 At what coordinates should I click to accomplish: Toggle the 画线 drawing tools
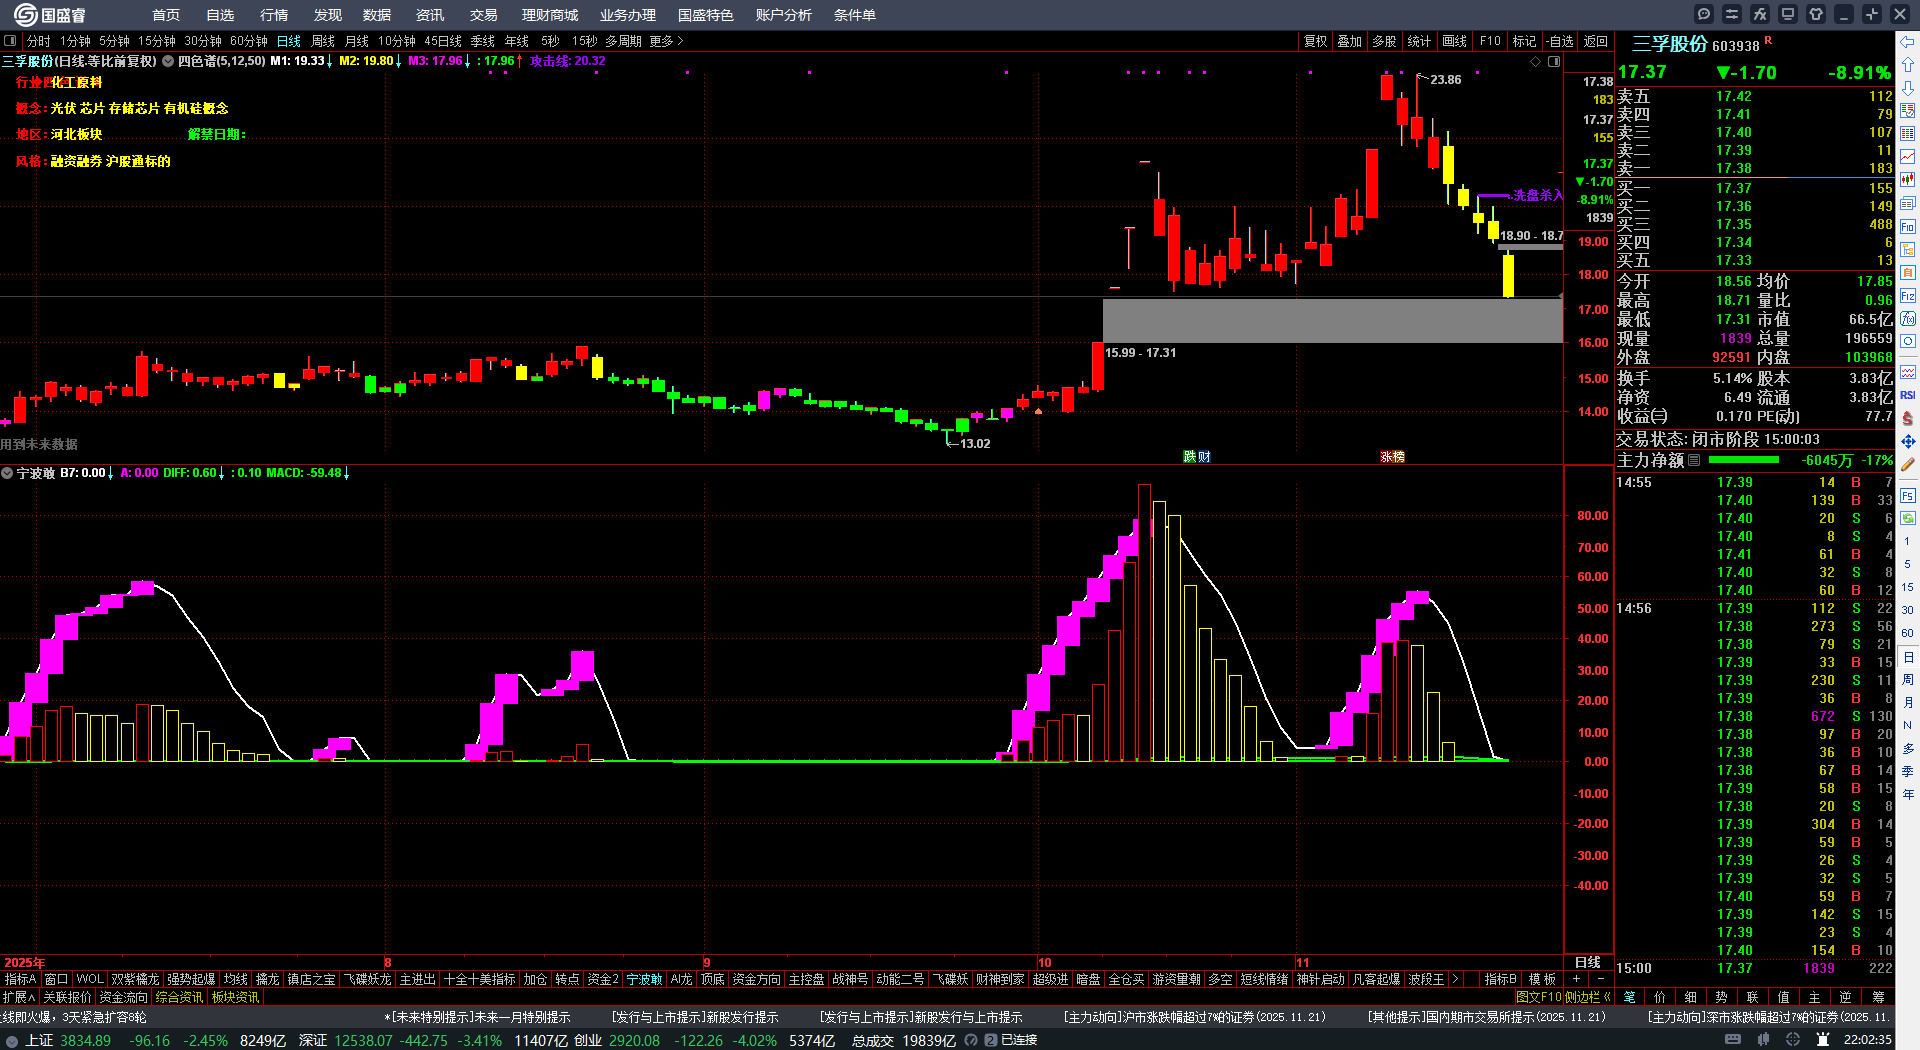point(1454,41)
